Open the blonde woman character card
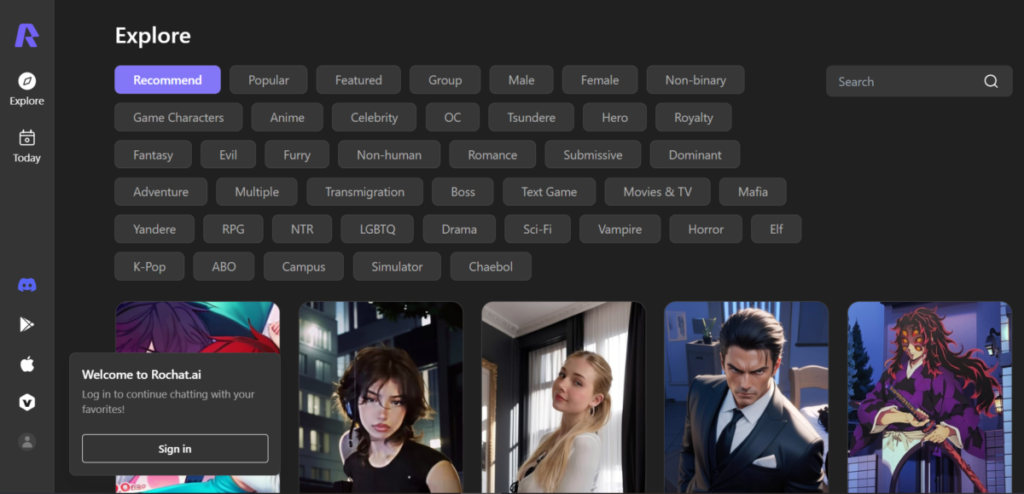This screenshot has width=1024, height=494. coord(563,397)
